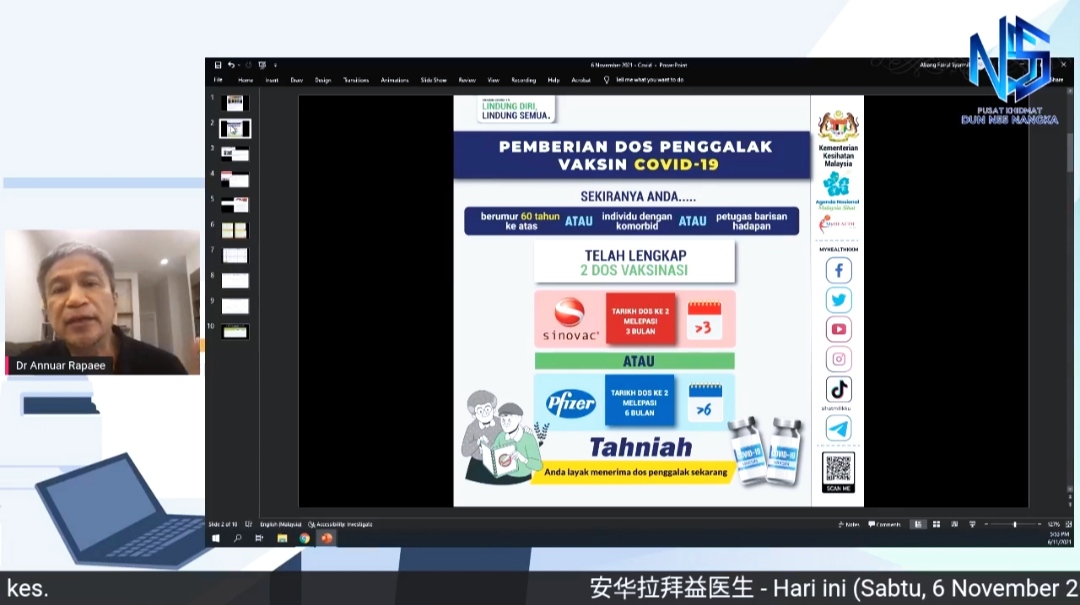Open the Slide Show ribbon tab
This screenshot has width=1080, height=605.
433,80
